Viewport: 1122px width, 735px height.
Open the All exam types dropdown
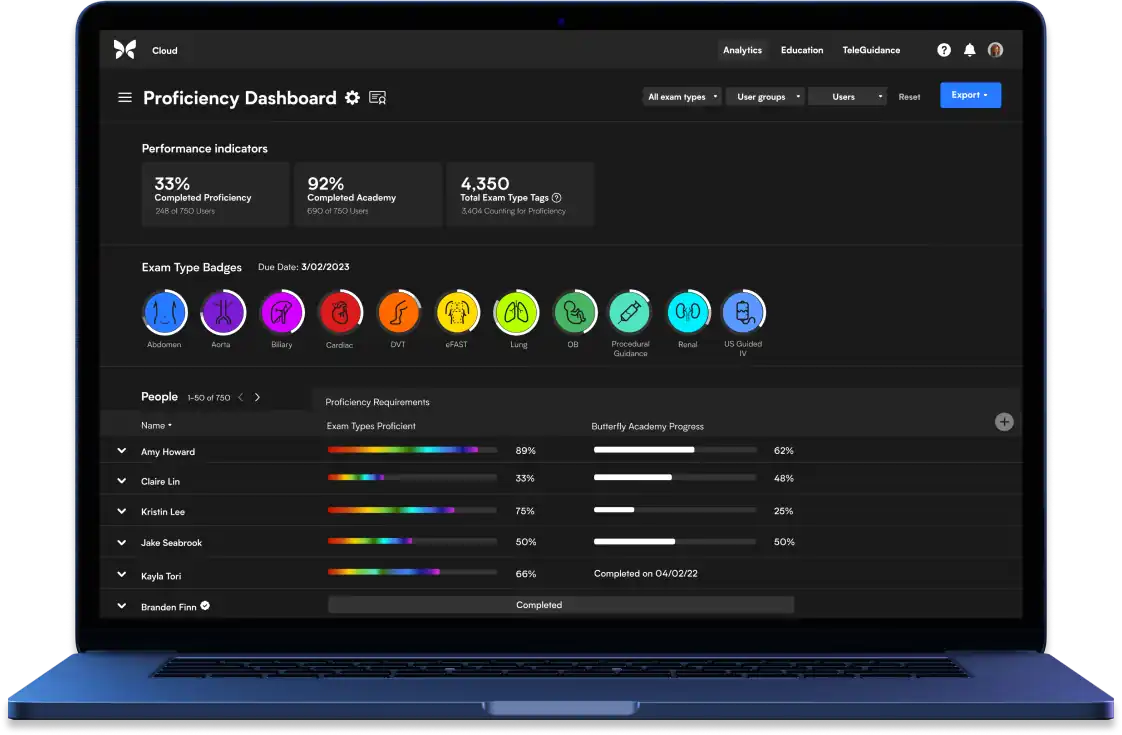click(x=681, y=96)
